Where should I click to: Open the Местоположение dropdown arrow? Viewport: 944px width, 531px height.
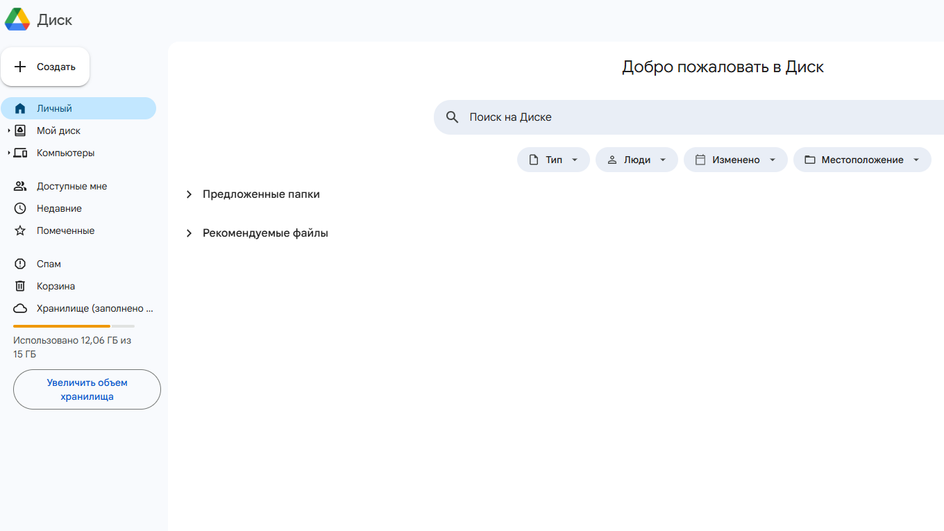coord(916,160)
